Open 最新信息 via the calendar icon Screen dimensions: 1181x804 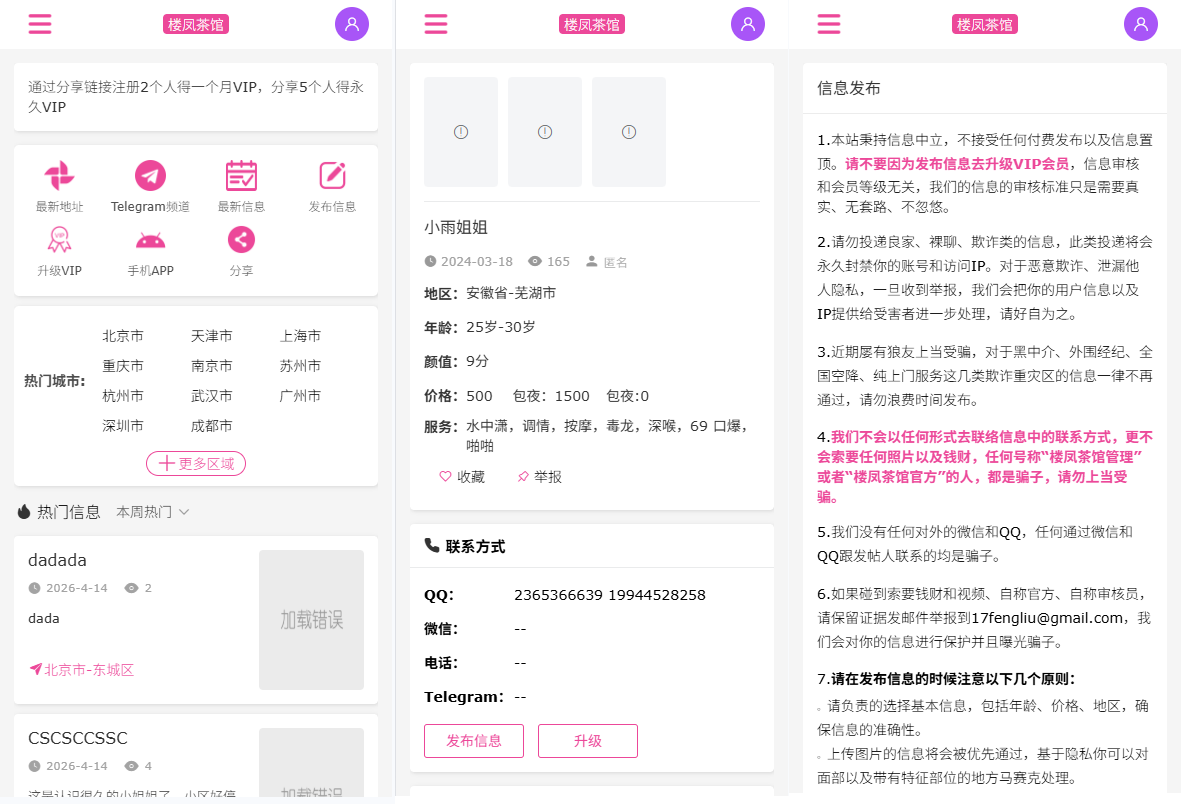click(x=241, y=176)
